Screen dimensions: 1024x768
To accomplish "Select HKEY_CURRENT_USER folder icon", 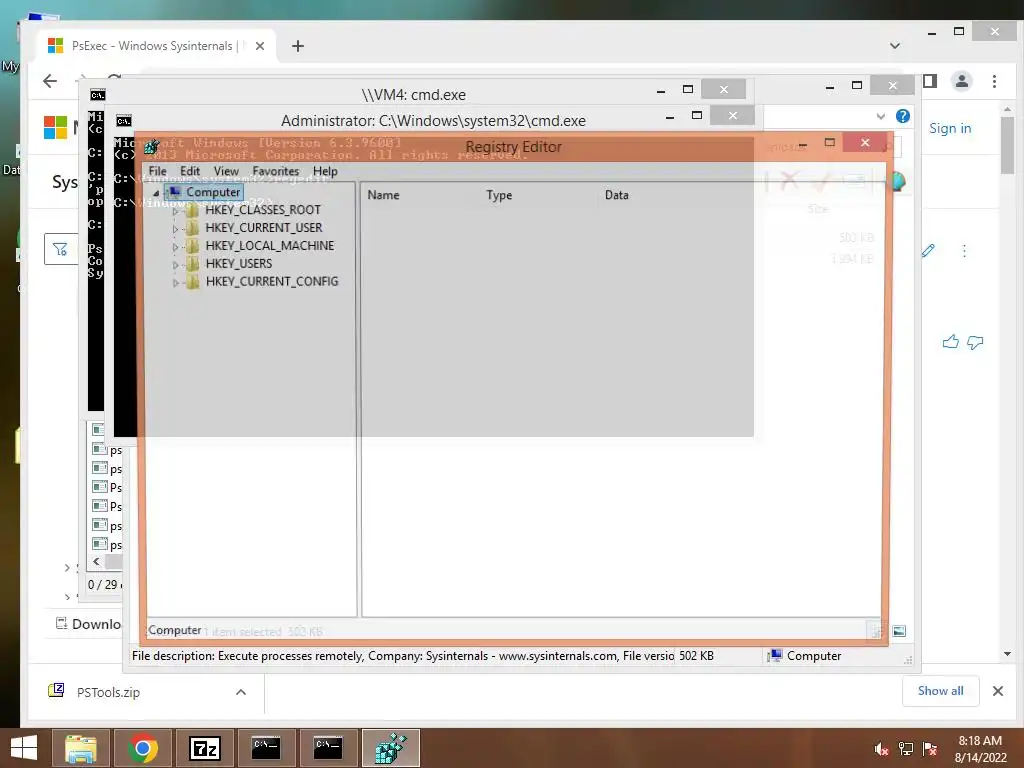I will point(192,227).
